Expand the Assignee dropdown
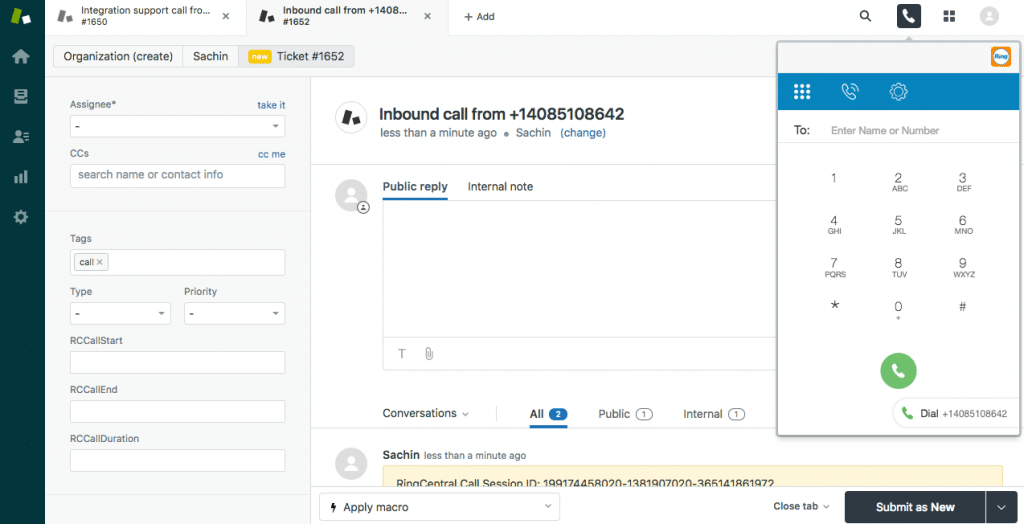 [177, 127]
